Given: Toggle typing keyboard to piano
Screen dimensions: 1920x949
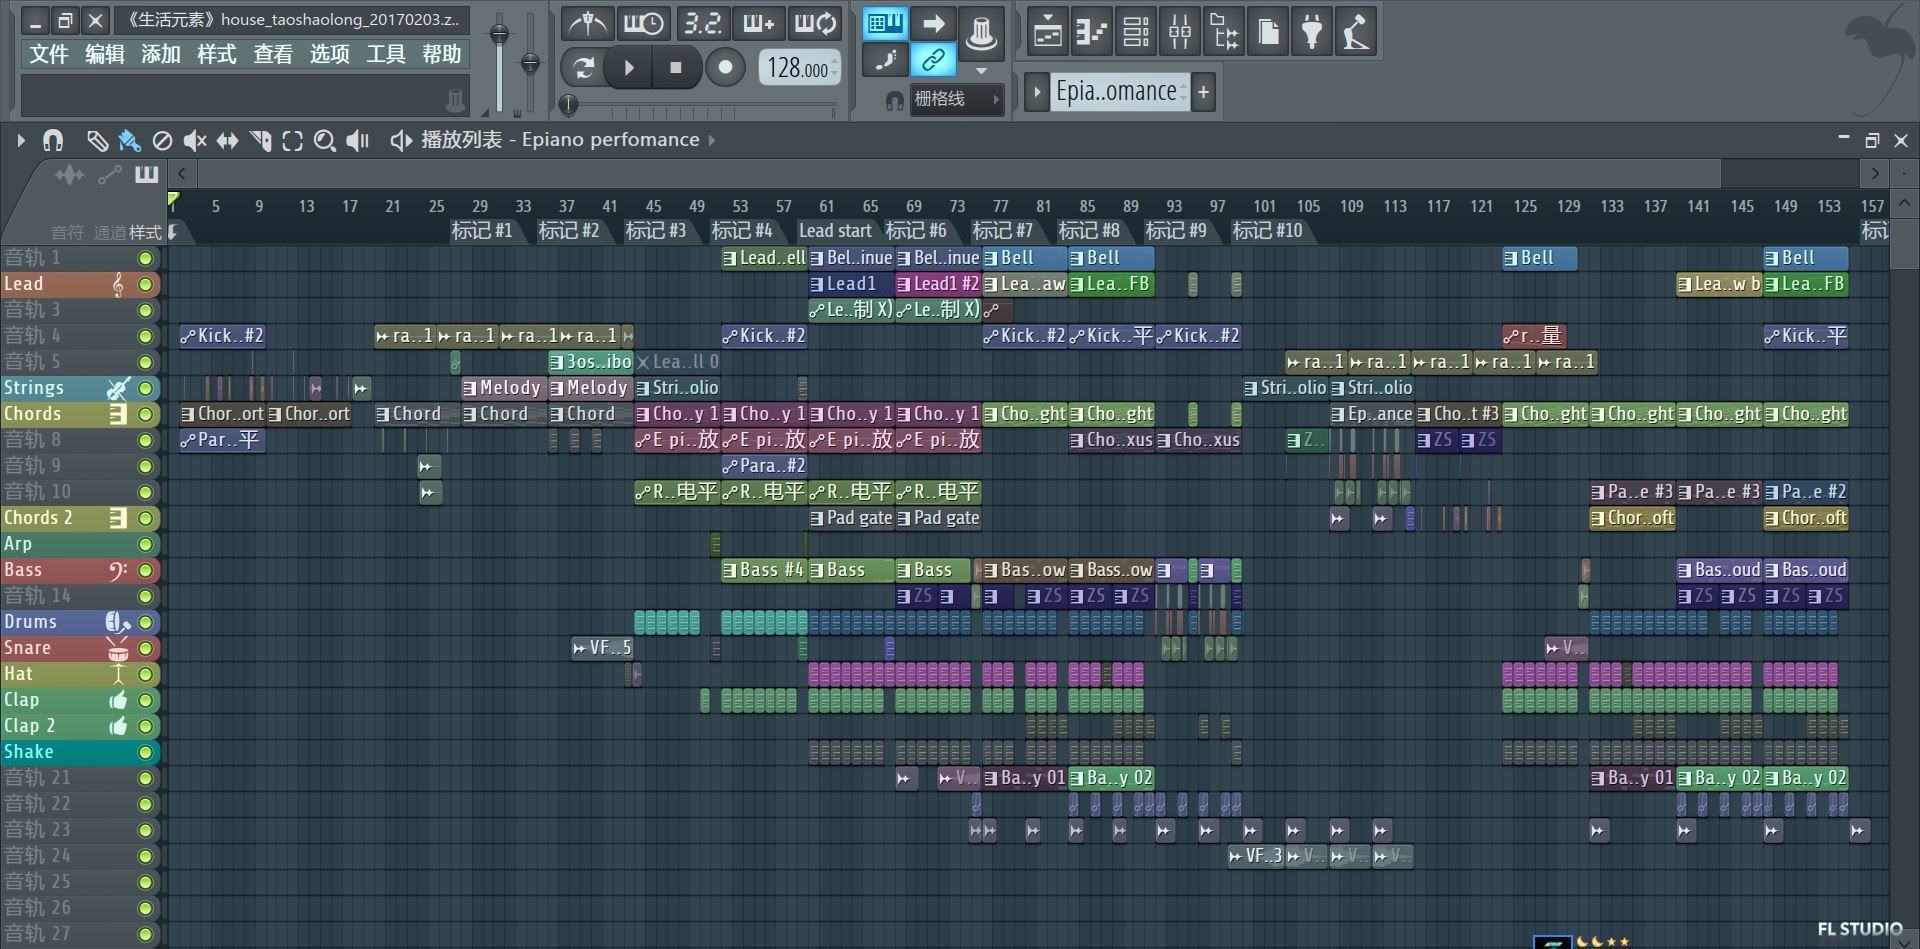Looking at the screenshot, I should coord(885,23).
